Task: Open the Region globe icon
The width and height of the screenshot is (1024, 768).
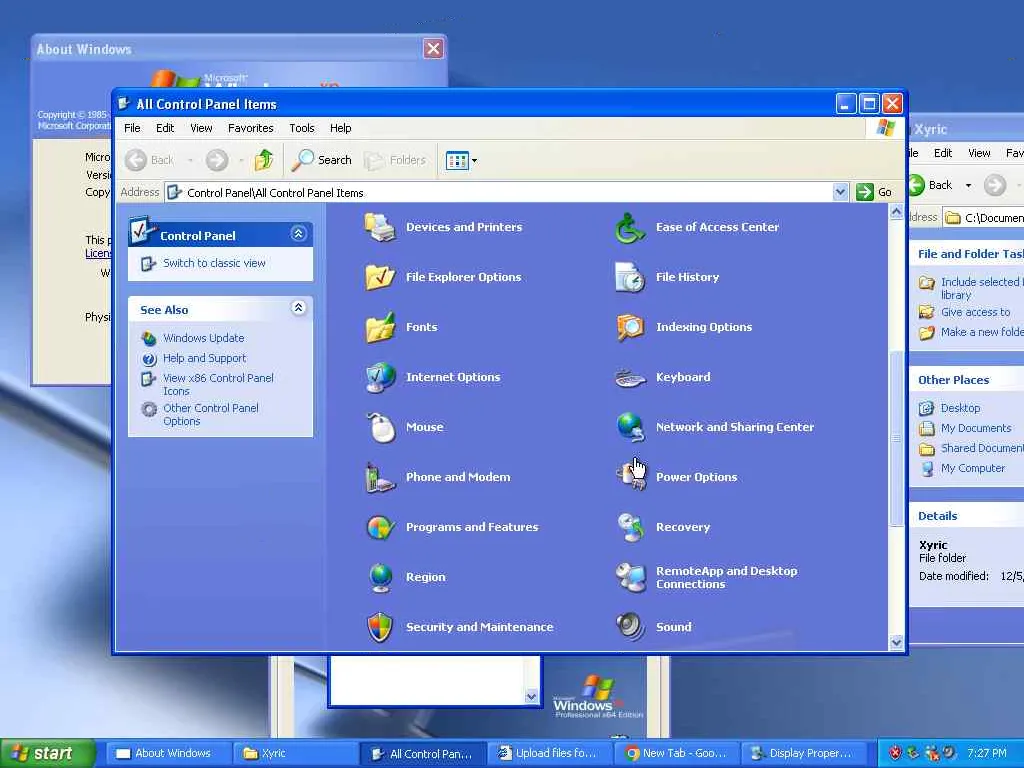Action: pyautogui.click(x=380, y=577)
